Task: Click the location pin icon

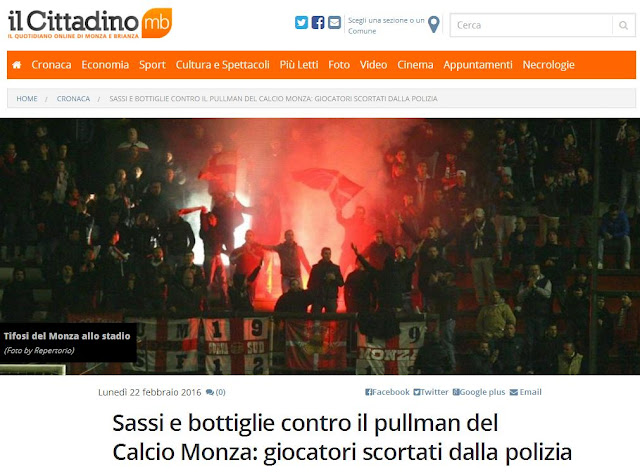Action: coord(434,24)
